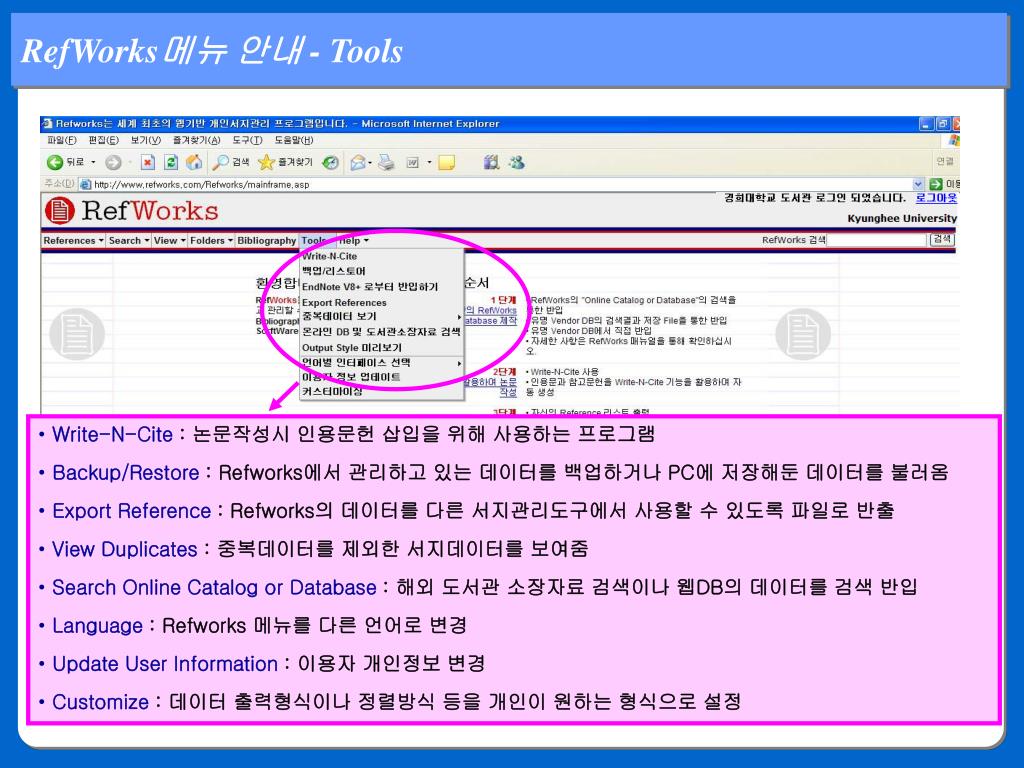1024x768 pixels.
Task: Click the RefWorks 검색 input field
Action: pos(876,240)
